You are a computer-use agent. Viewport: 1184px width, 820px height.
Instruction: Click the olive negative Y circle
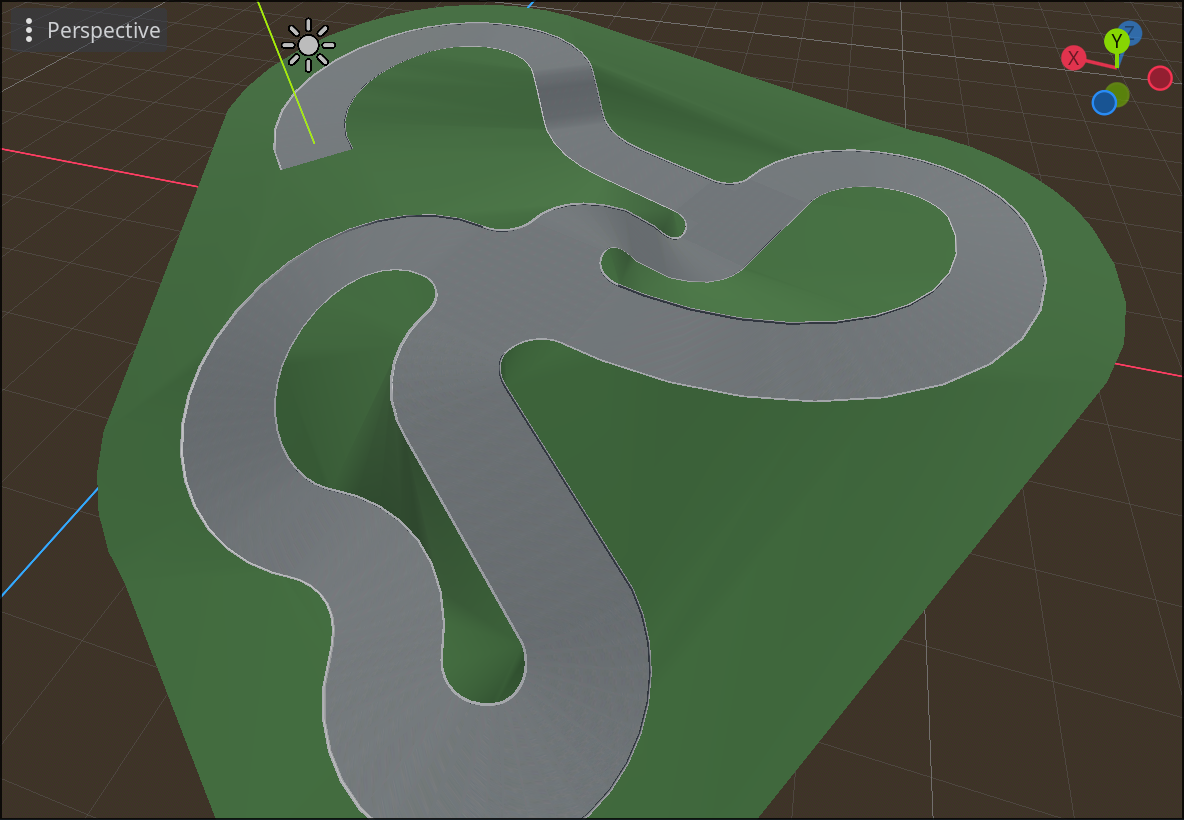pyautogui.click(x=1120, y=94)
